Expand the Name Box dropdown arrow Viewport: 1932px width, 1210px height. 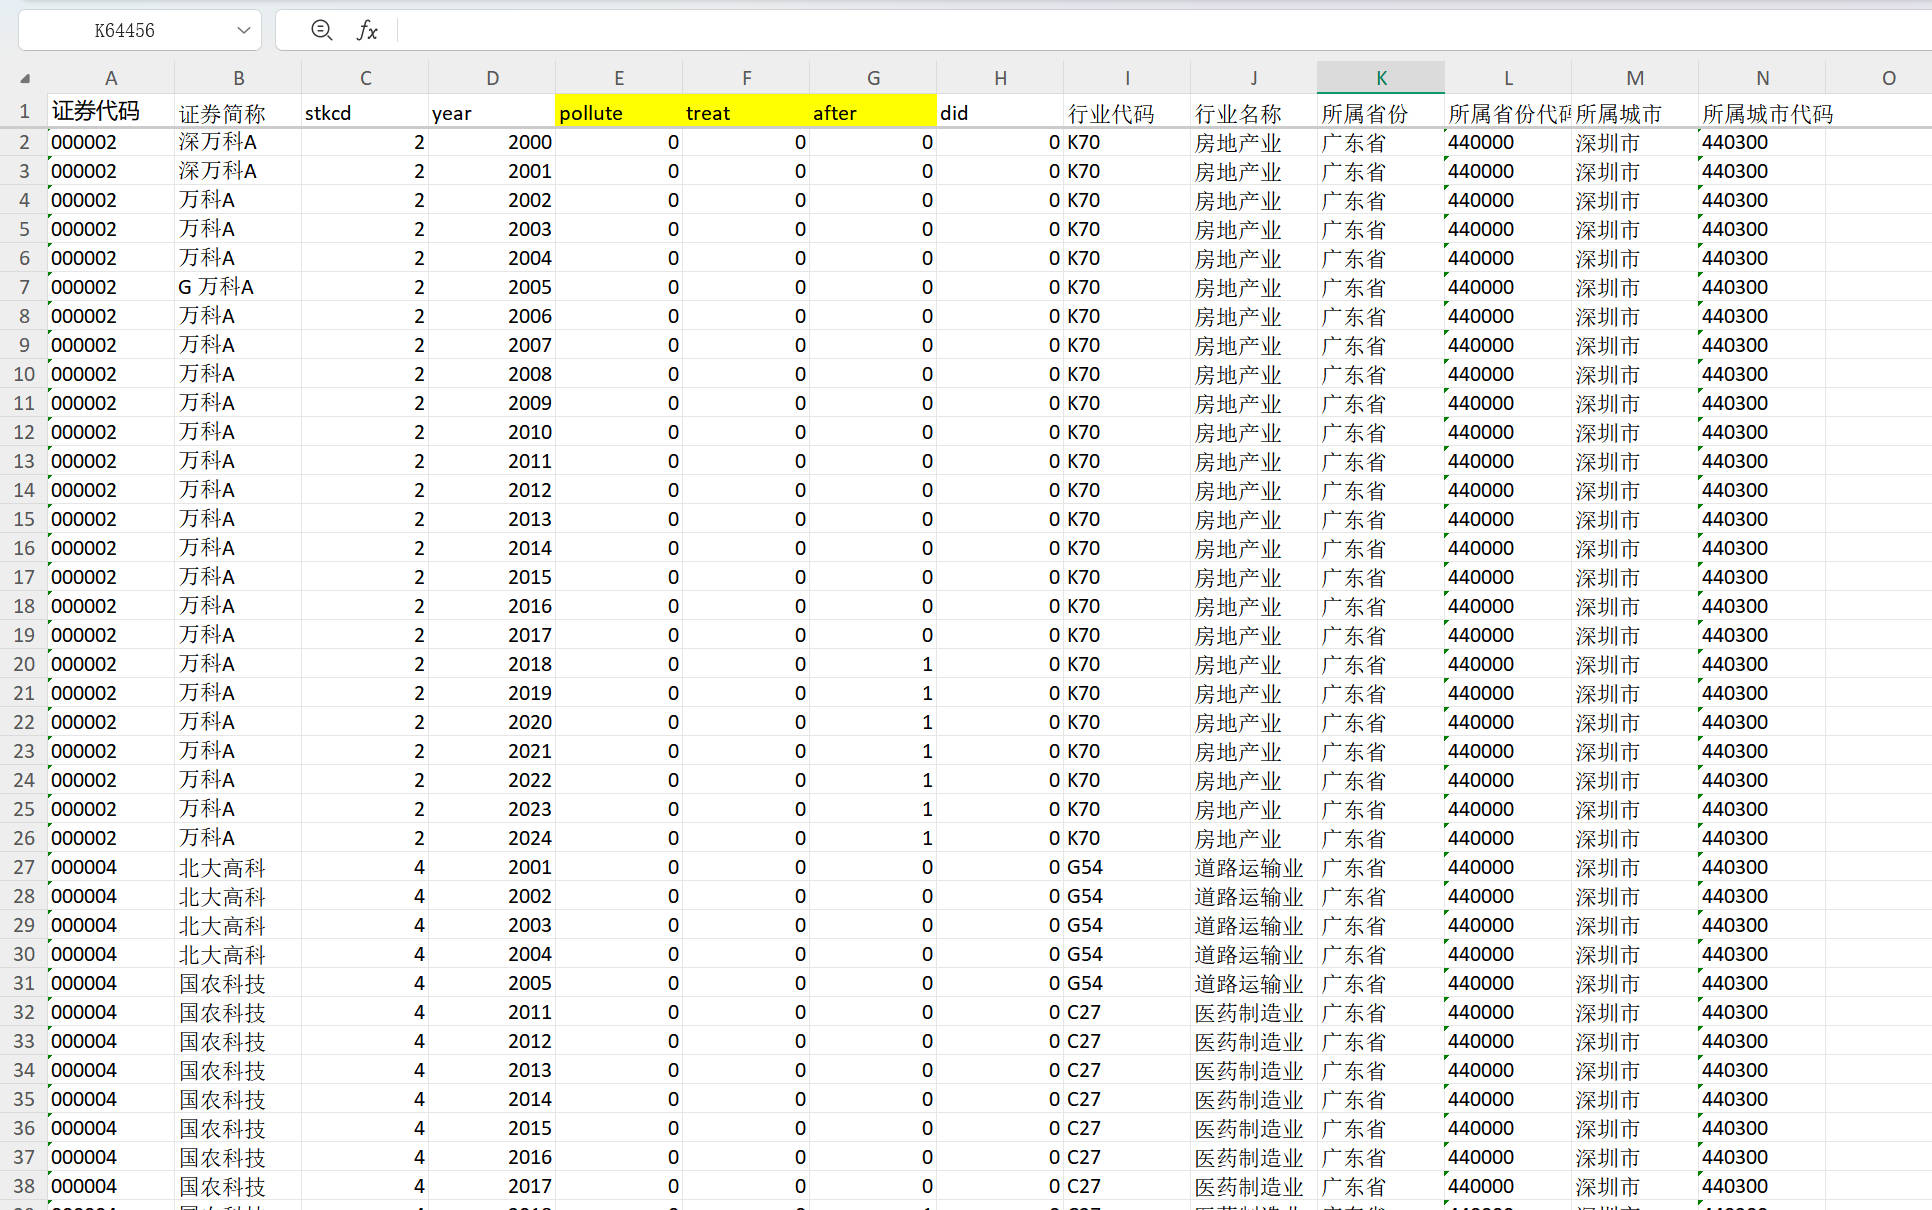[243, 30]
